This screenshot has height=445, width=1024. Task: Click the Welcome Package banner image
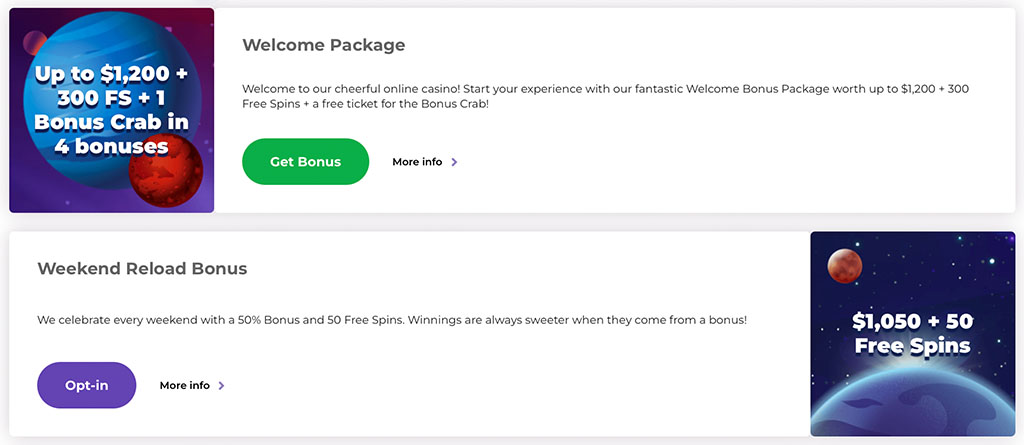tap(112, 110)
